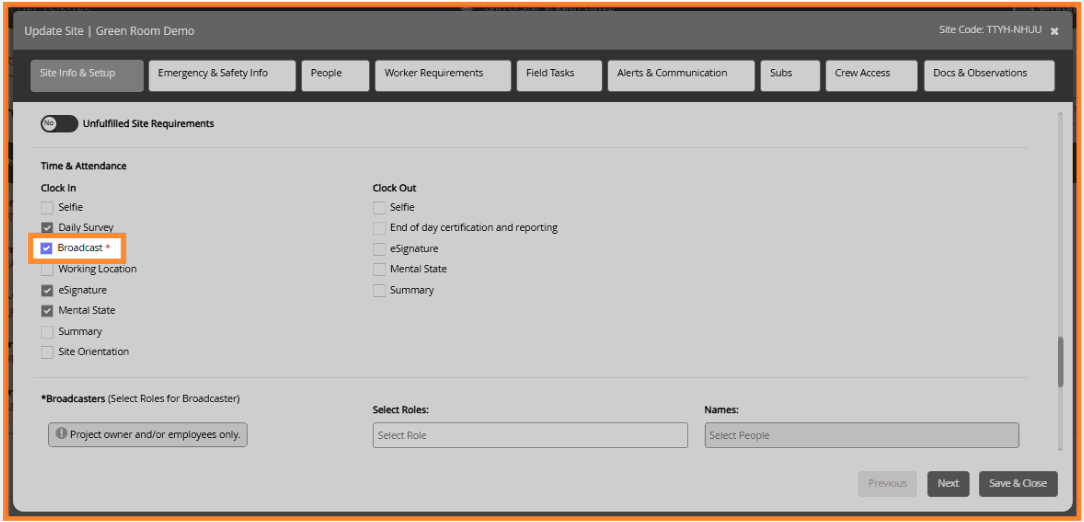Image resolution: width=1084 pixels, height=522 pixels.
Task: Switch to the Subs tab
Action: click(790, 76)
